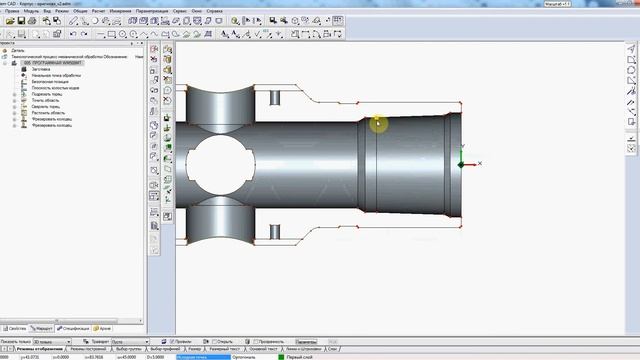
Task: Click the icon beside the Открыть checkbox
Action: [x=206, y=342]
